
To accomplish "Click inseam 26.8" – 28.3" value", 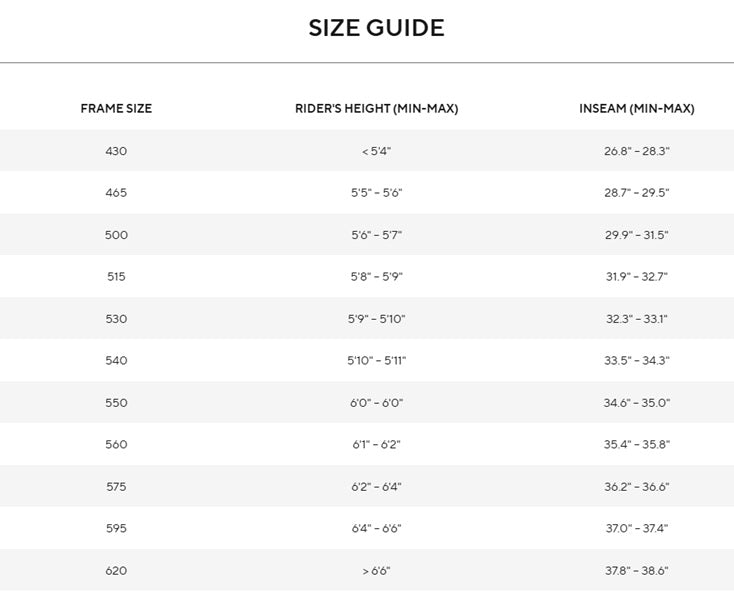I will point(637,151).
